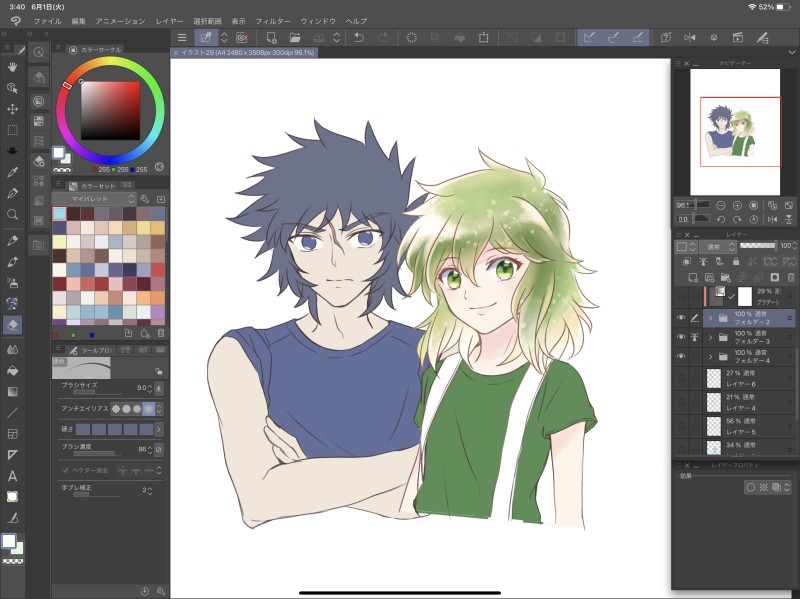Open layer blending mode 通常 dropdown
The image size is (800, 599).
pos(717,247)
